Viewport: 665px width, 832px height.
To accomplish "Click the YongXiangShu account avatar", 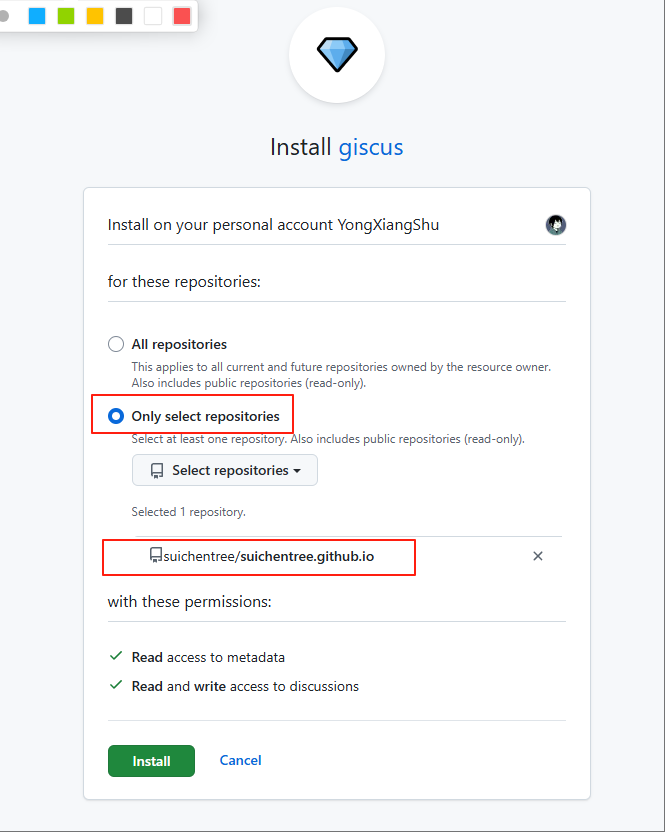I will coord(556,225).
